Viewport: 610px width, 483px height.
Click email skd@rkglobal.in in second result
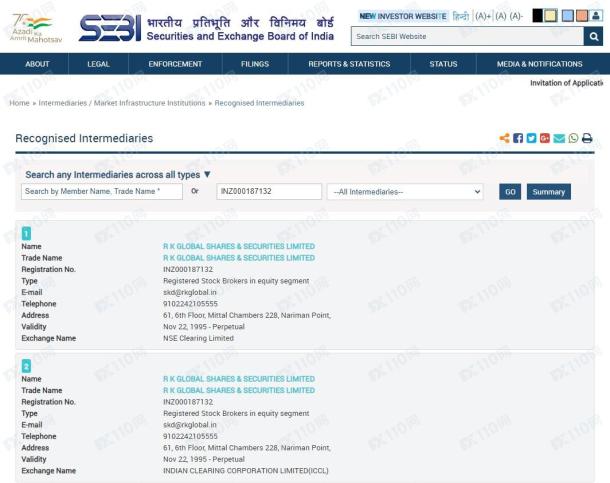(x=190, y=425)
